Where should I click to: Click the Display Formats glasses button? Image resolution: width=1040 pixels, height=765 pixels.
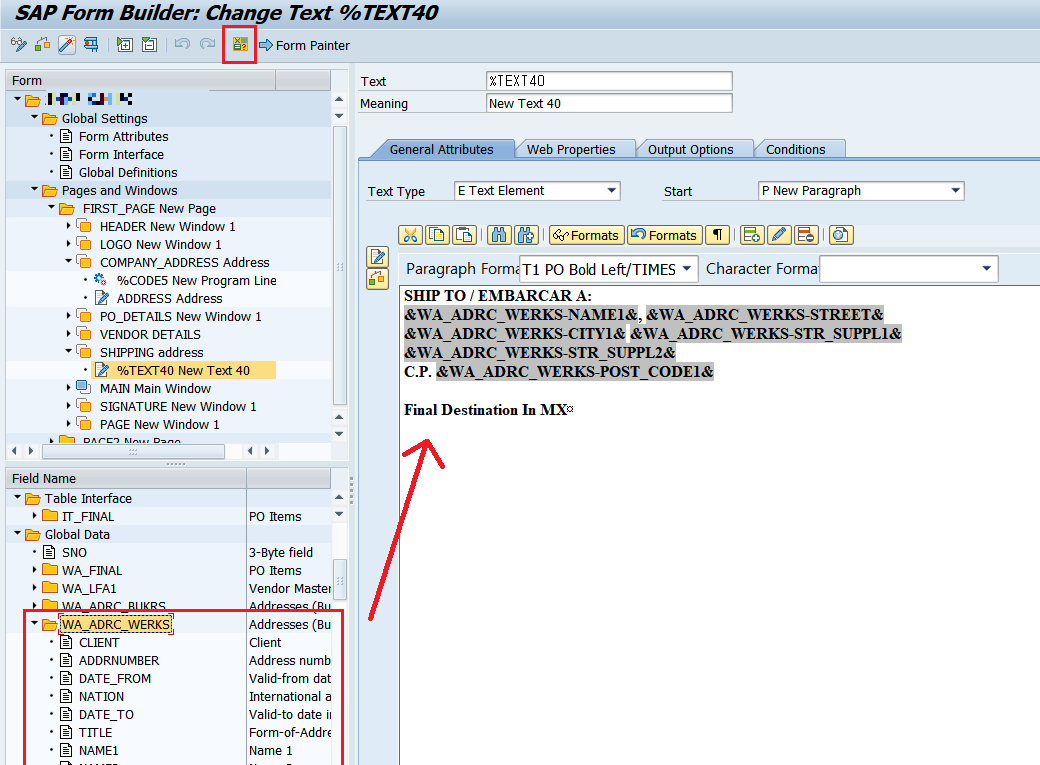pos(586,235)
